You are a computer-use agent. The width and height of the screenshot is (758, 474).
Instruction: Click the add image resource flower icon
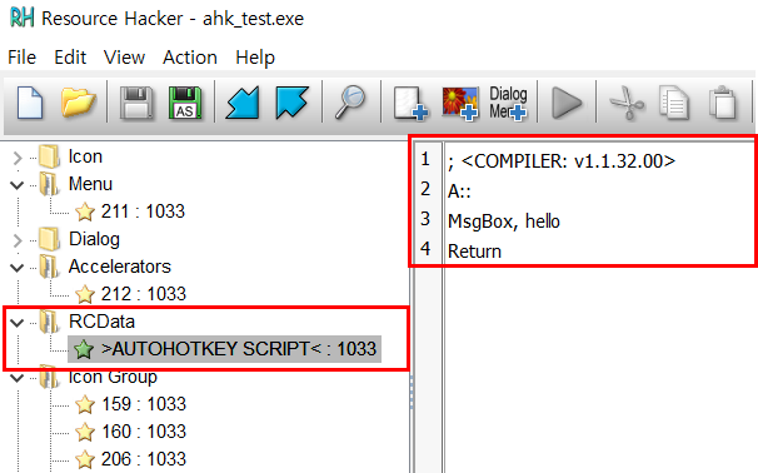click(460, 103)
